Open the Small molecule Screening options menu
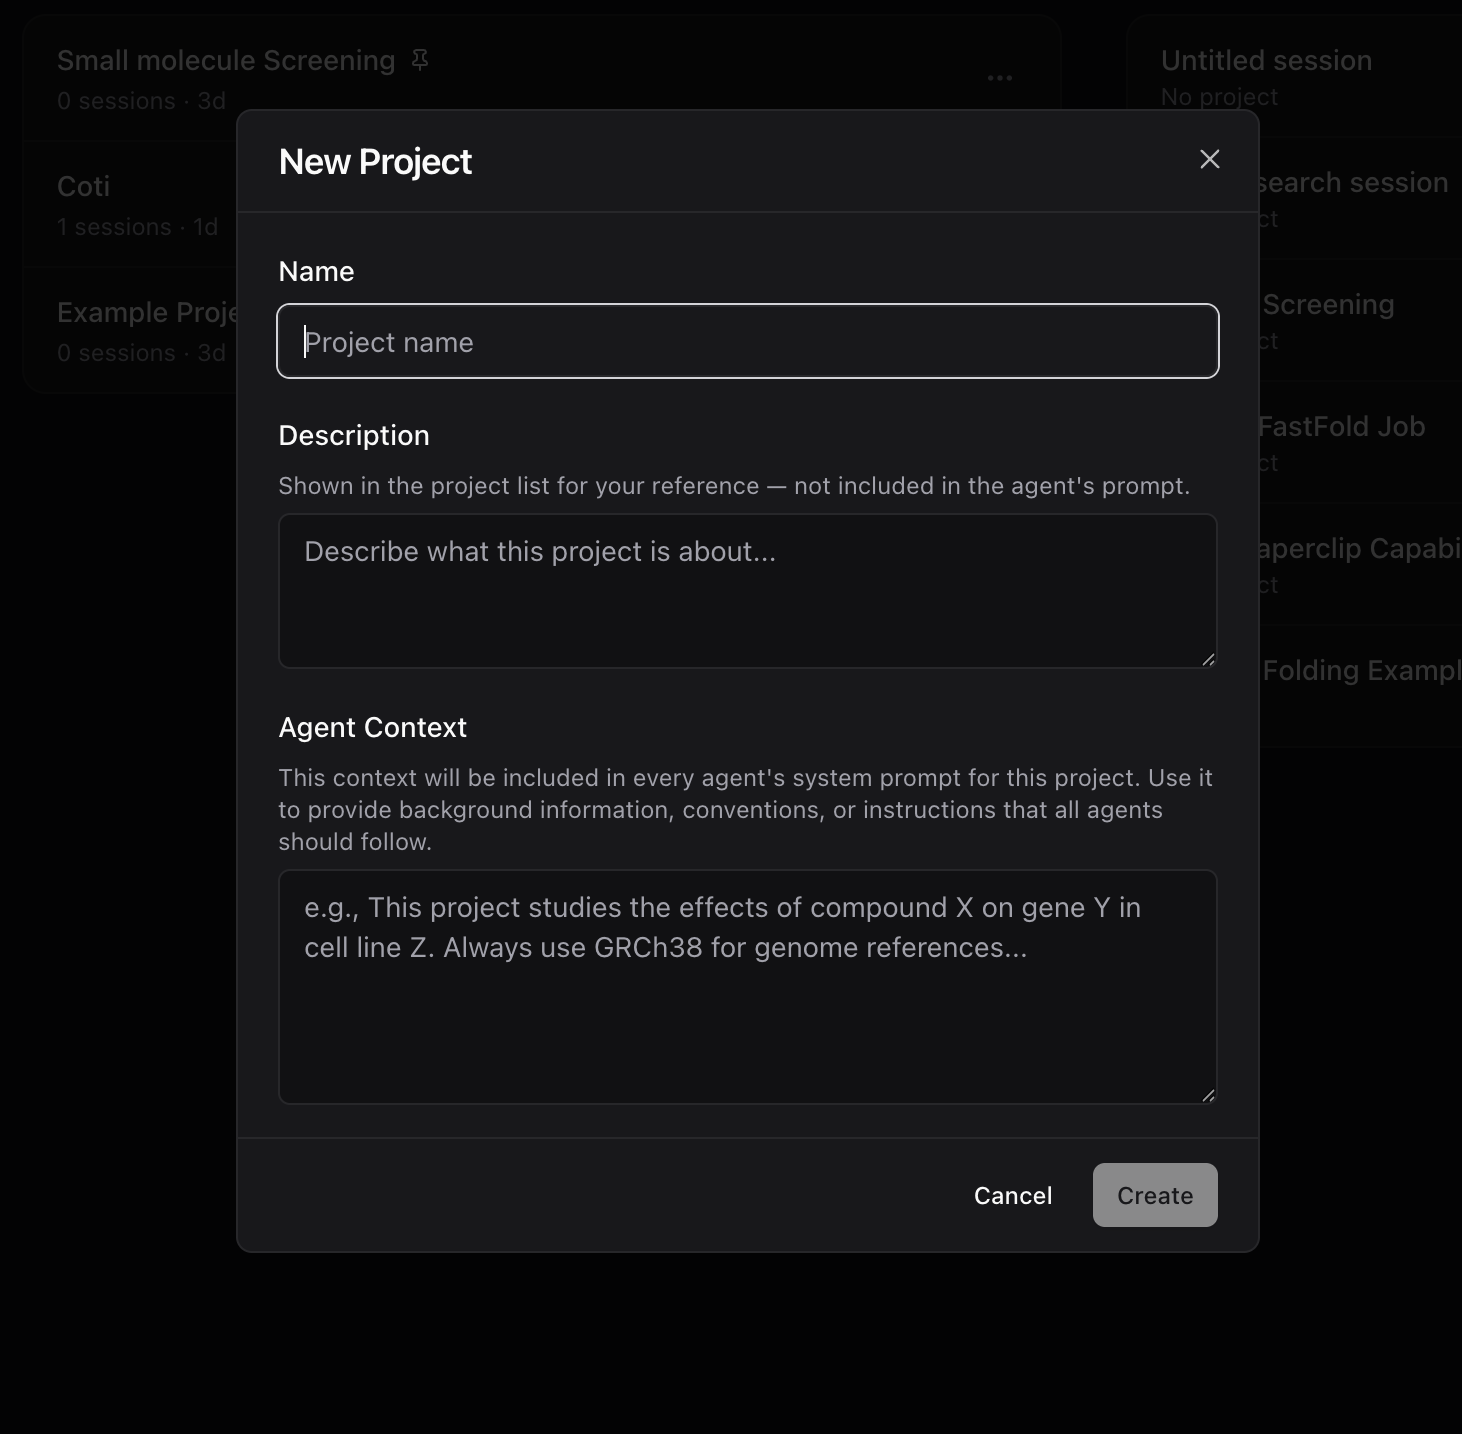This screenshot has height=1434, width=1462. coord(1000,78)
